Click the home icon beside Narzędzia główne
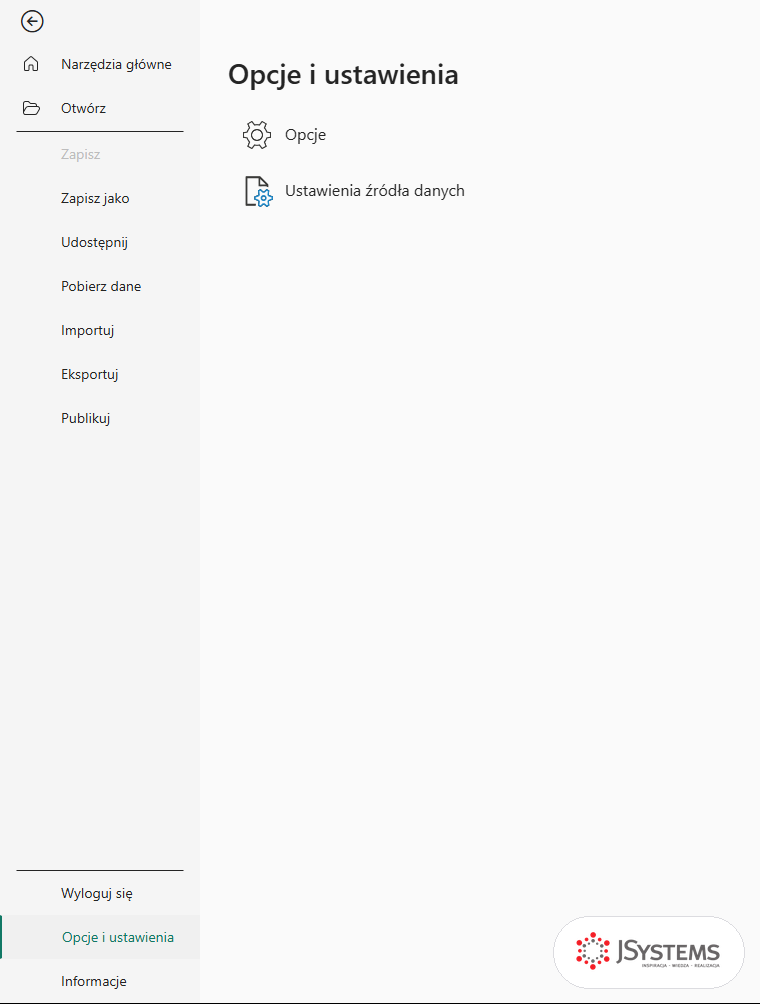Screen dimensions: 760x1004 coord(31,64)
